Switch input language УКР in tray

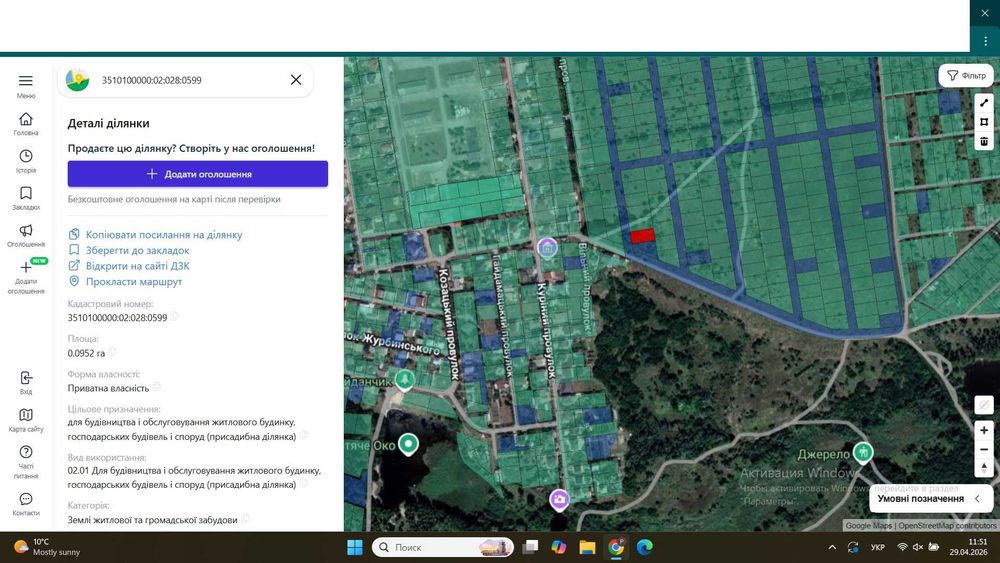click(878, 547)
